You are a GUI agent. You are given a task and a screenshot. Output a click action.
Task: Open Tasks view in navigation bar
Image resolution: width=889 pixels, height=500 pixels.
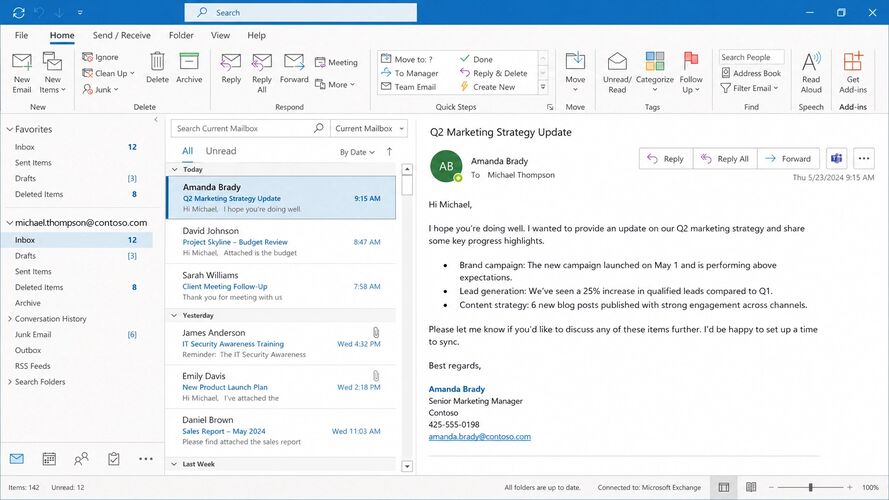[113, 459]
